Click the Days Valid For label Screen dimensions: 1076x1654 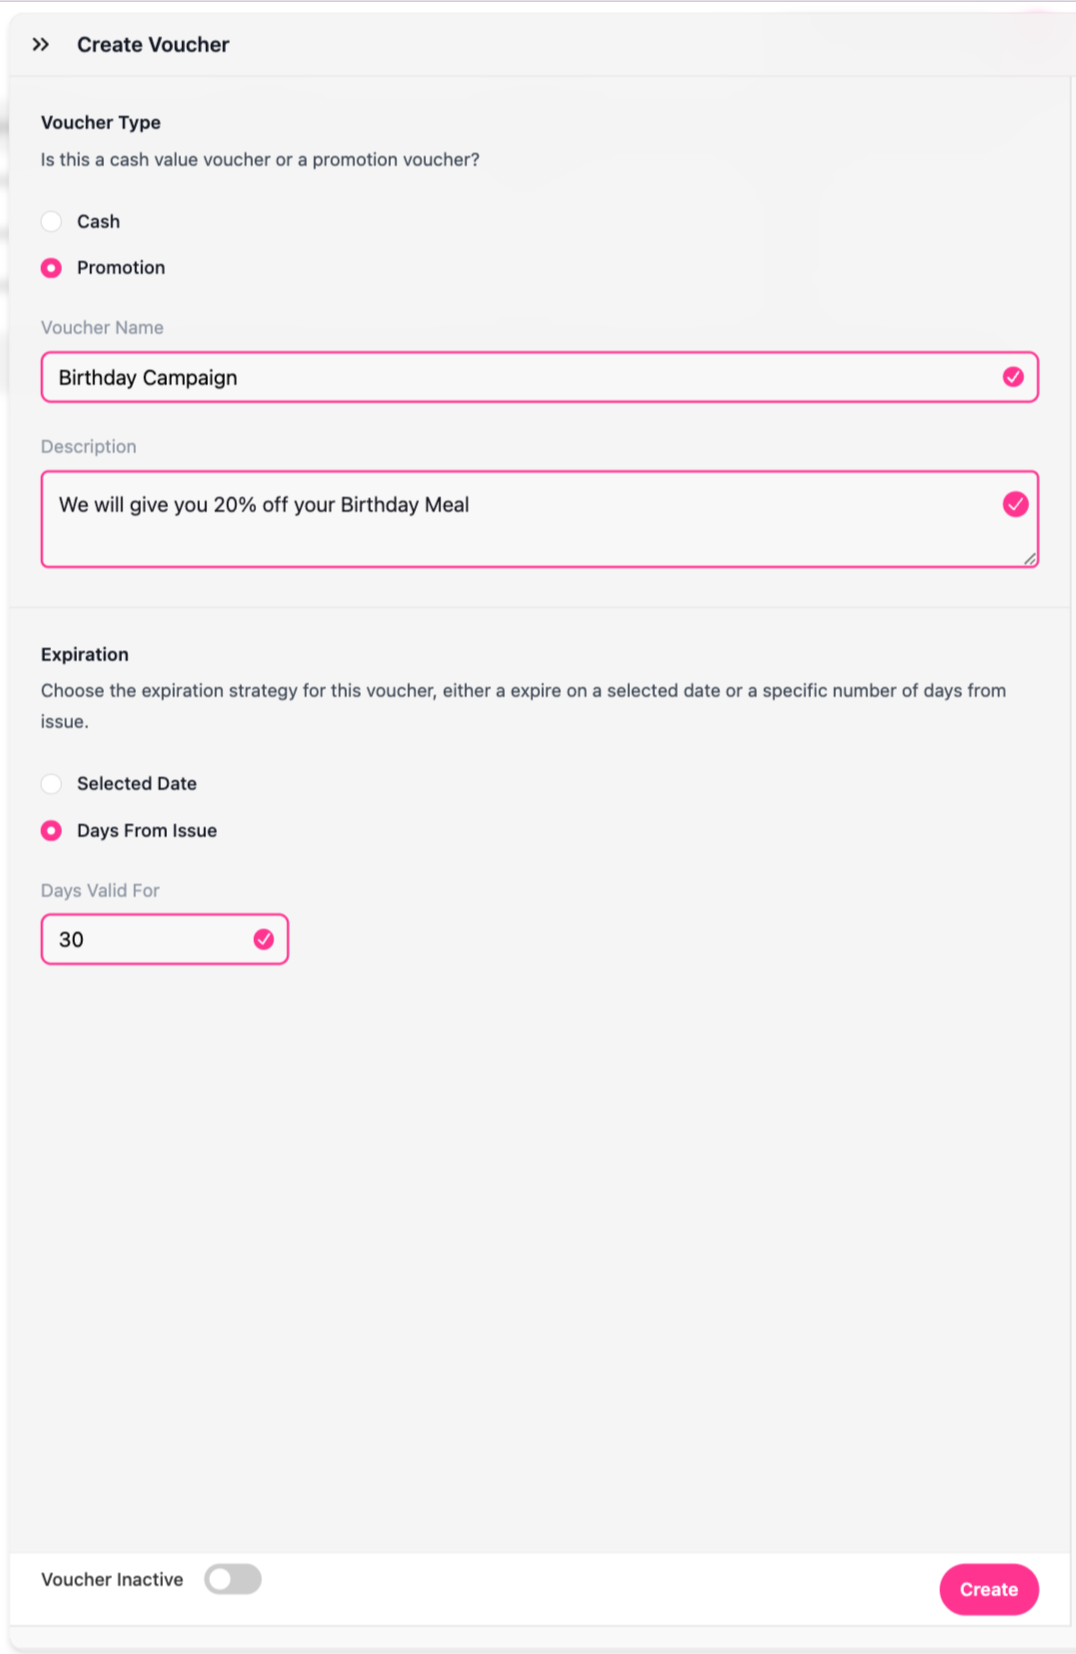point(100,890)
